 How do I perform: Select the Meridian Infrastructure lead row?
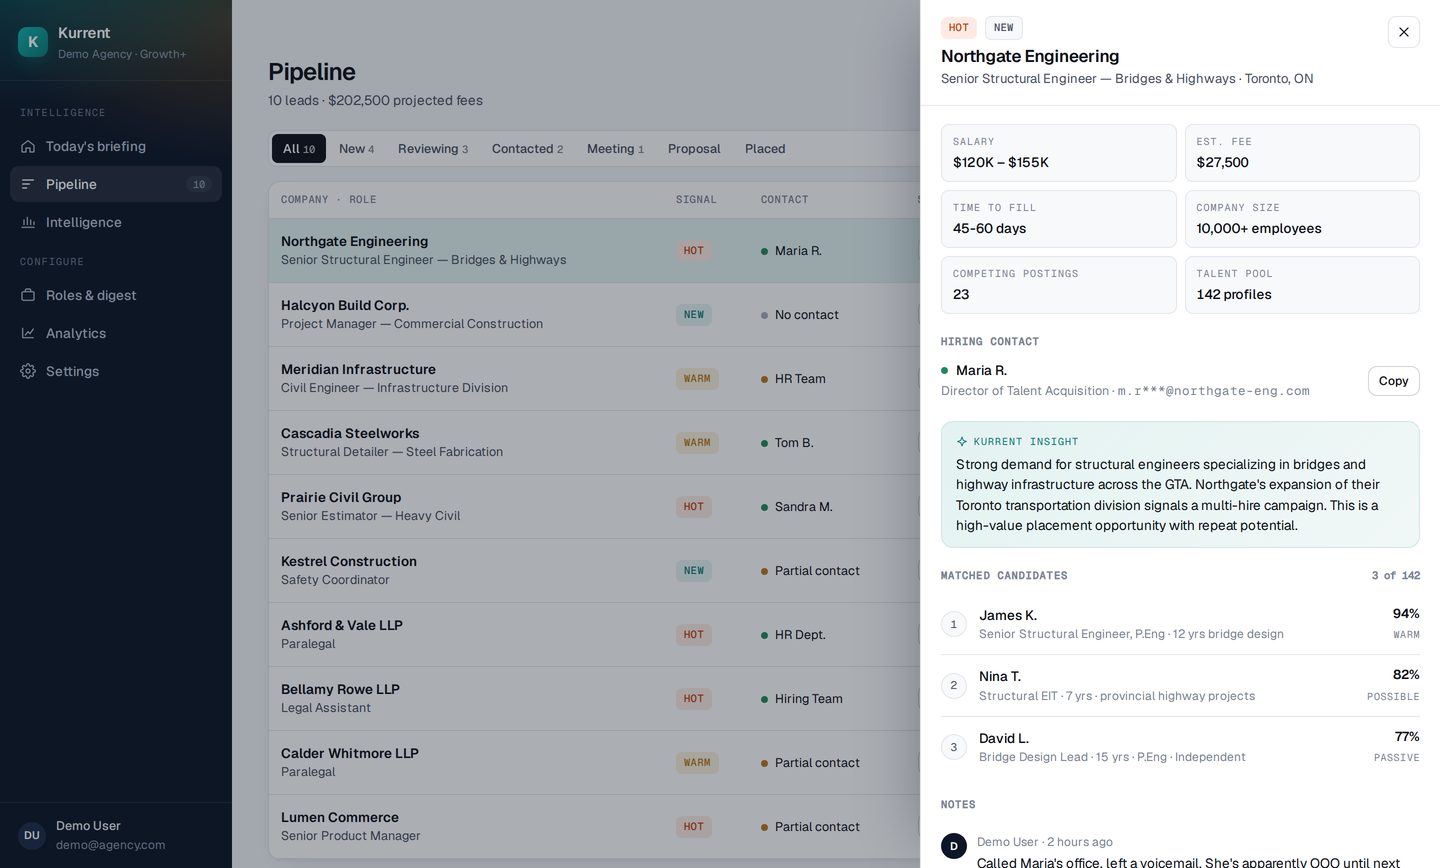point(594,379)
